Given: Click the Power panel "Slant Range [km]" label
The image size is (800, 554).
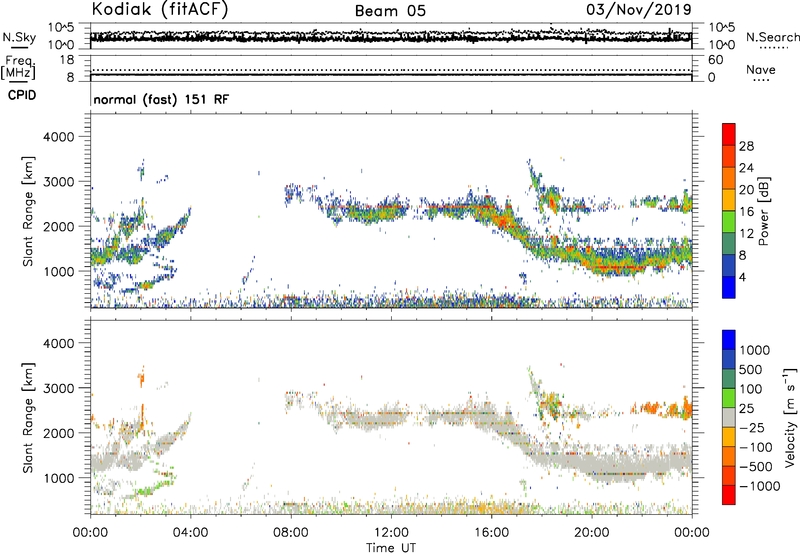Looking at the screenshot, I should click(x=28, y=211).
